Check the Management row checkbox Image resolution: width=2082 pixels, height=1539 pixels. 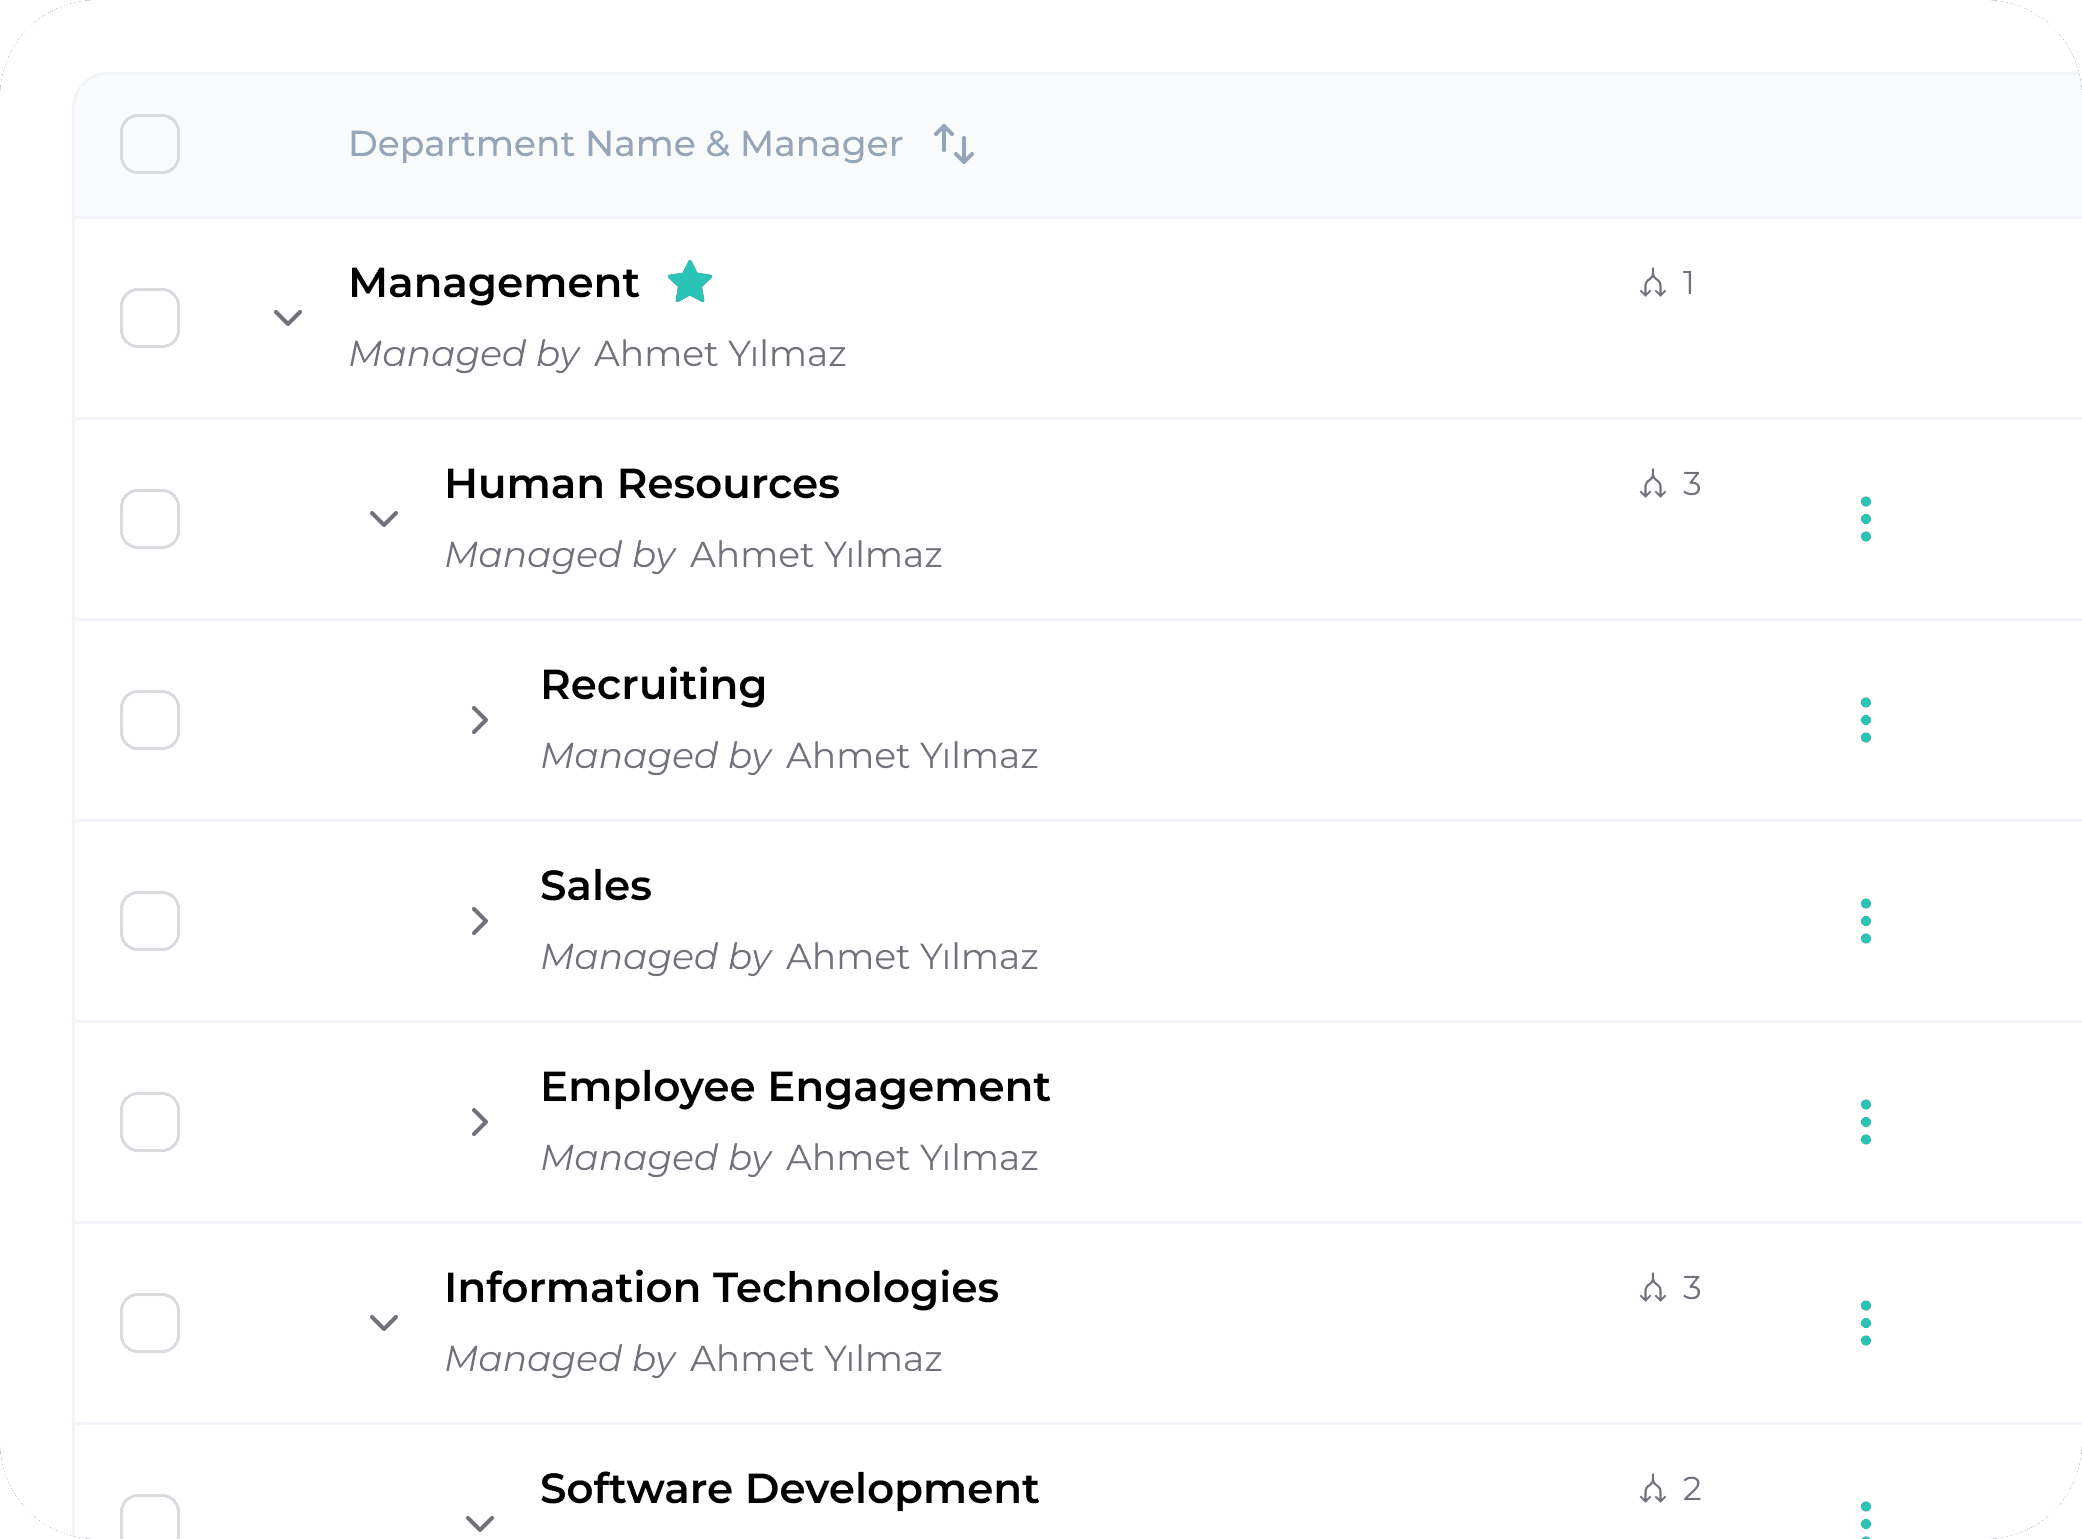pyautogui.click(x=150, y=318)
